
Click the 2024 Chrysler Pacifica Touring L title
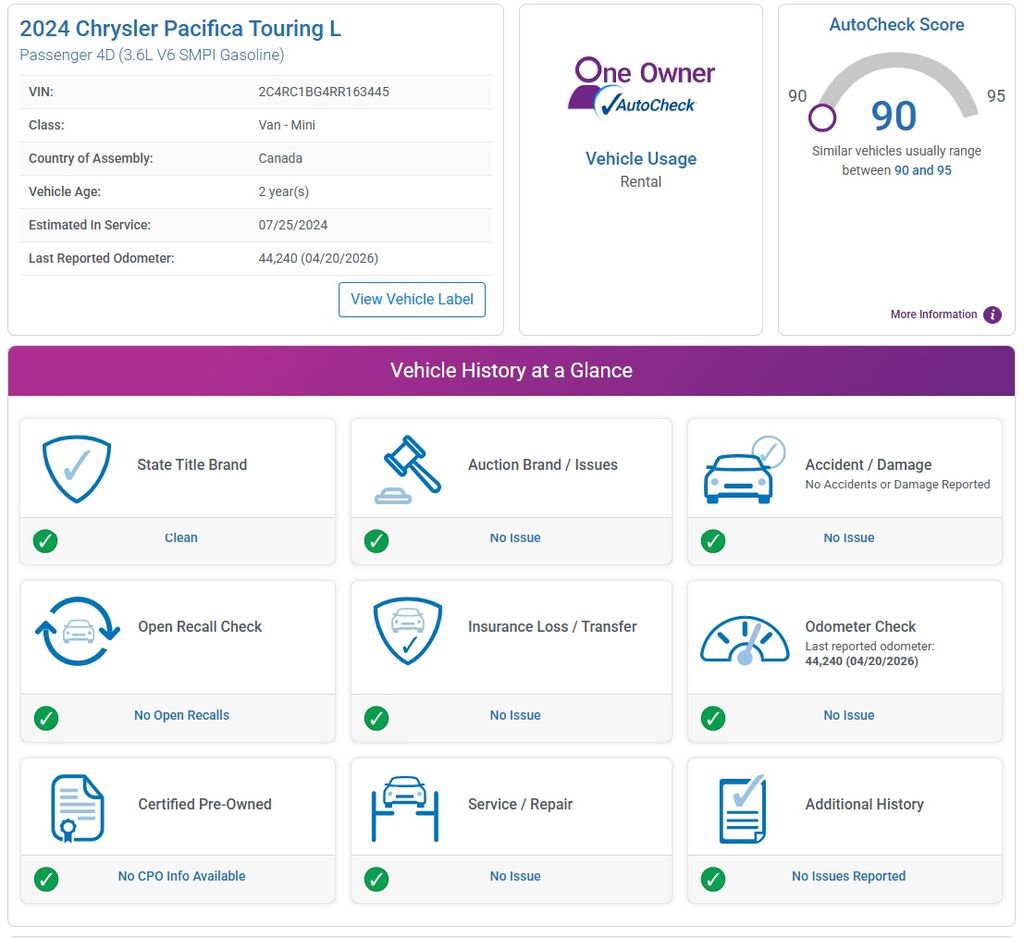180,29
